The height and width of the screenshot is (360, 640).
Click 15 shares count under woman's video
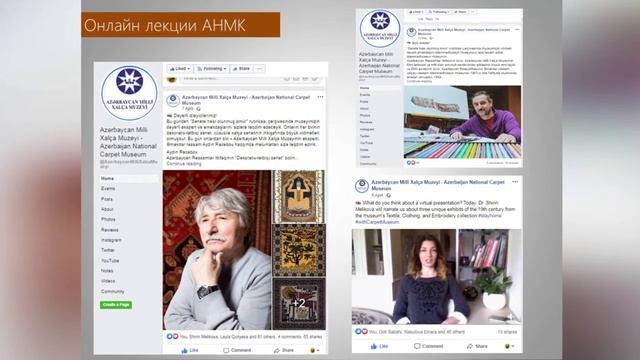click(507, 332)
